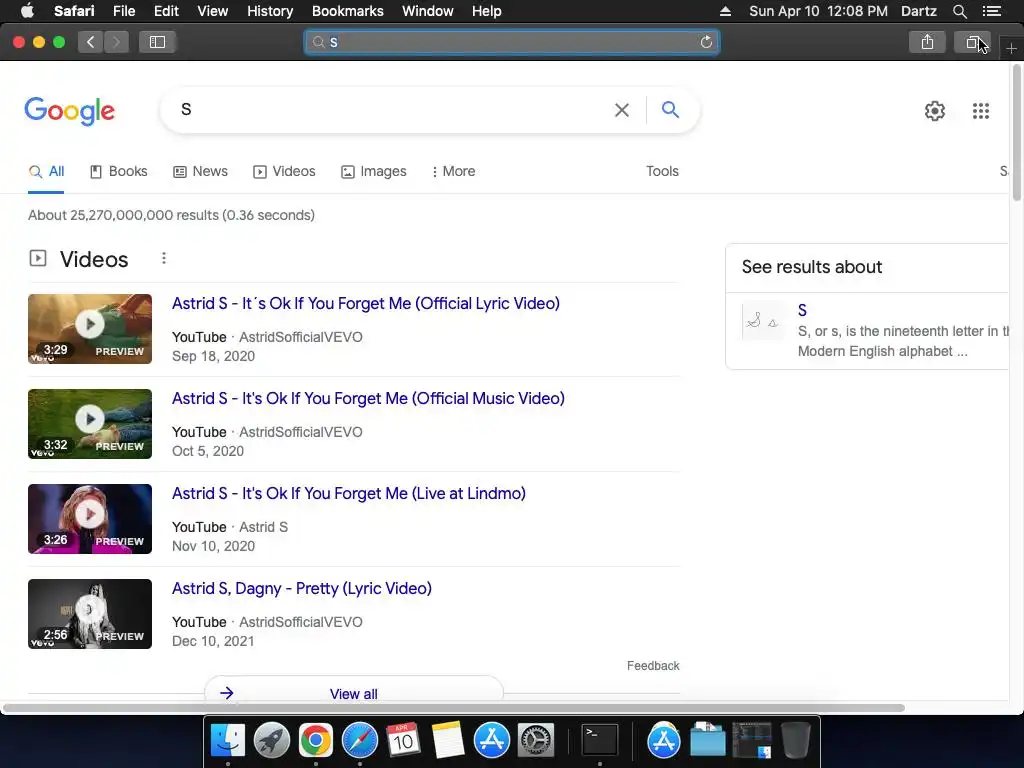1024x768 pixels.
Task: Go back with Safari back arrow
Action: pyautogui.click(x=91, y=42)
